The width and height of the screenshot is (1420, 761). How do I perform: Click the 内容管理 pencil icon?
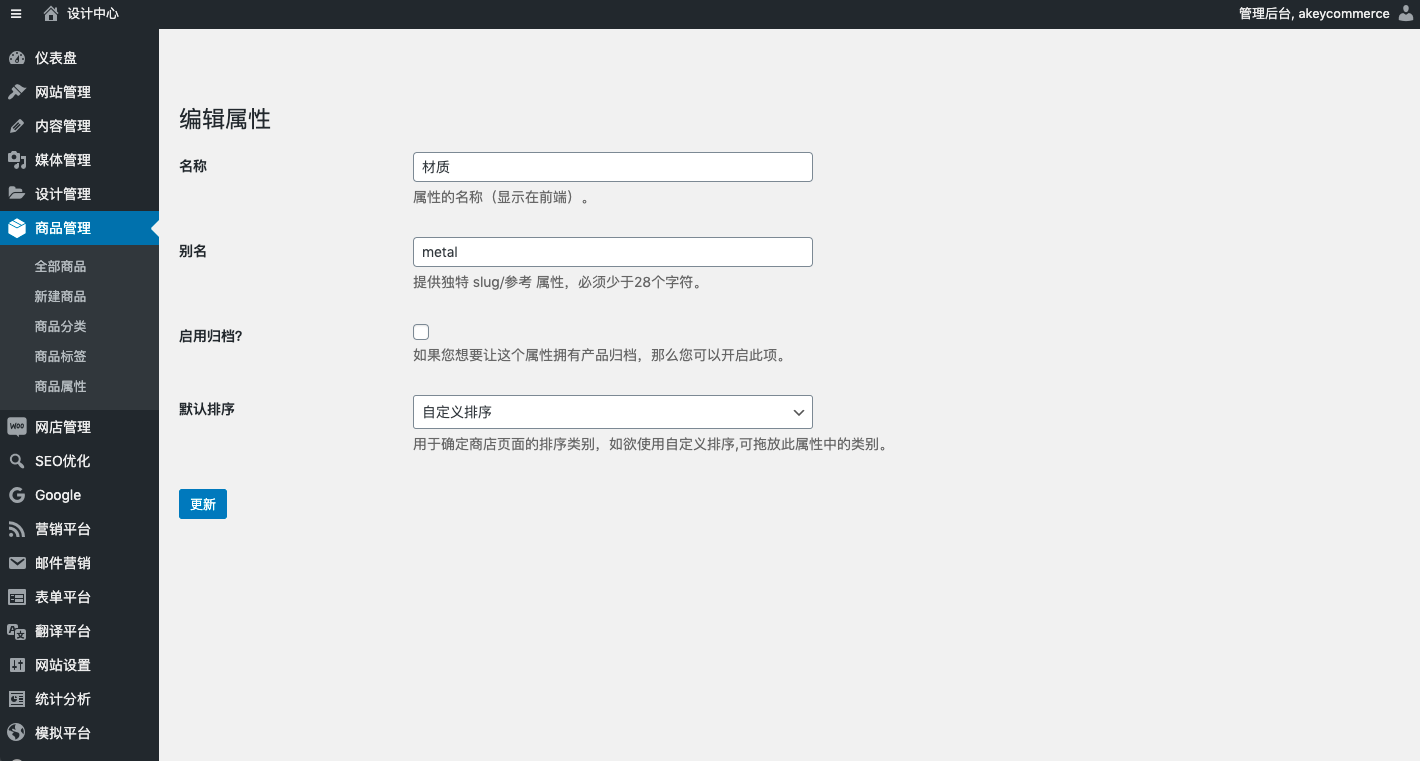click(16, 126)
